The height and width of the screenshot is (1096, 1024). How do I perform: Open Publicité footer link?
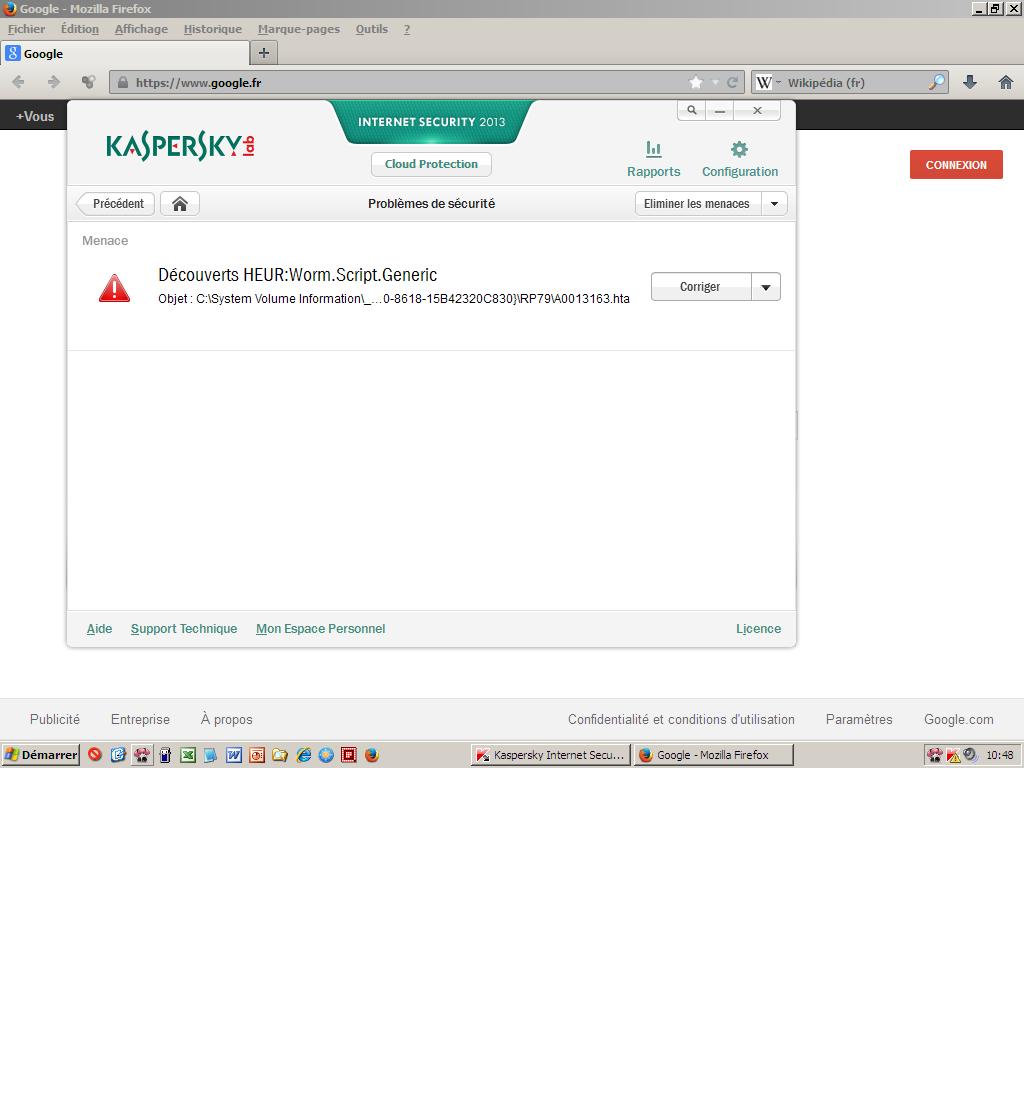(x=55, y=719)
